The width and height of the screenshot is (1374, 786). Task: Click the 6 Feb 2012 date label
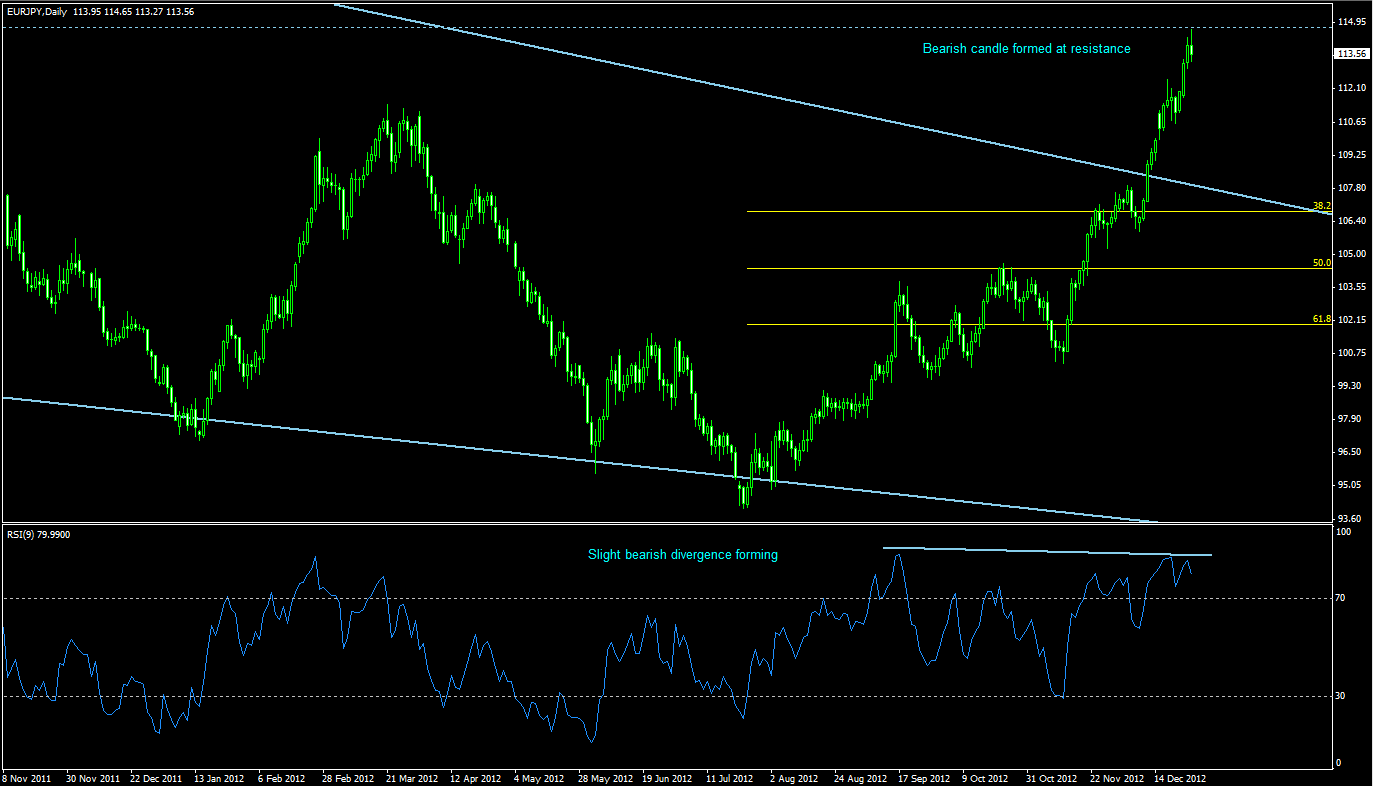[x=282, y=777]
